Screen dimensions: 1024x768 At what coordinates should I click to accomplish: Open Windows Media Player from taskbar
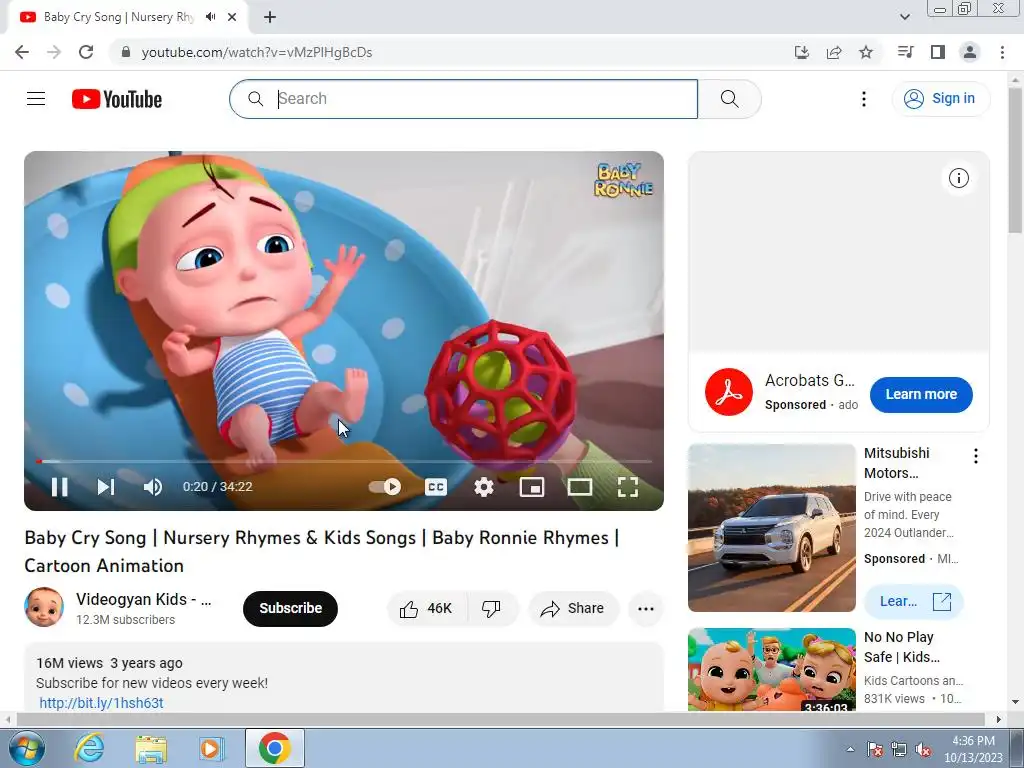(x=212, y=748)
